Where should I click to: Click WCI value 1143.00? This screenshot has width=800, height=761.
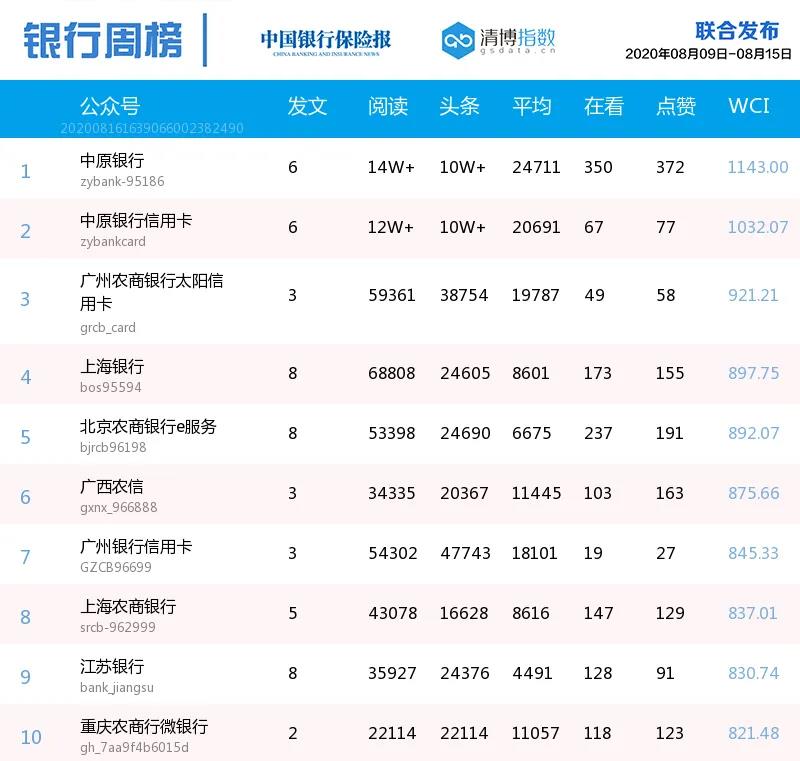(757, 167)
